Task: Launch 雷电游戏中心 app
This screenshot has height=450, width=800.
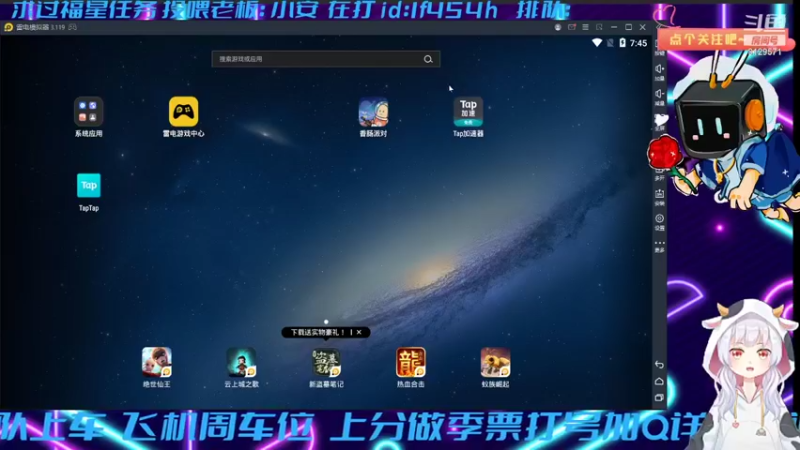Action: [x=184, y=112]
